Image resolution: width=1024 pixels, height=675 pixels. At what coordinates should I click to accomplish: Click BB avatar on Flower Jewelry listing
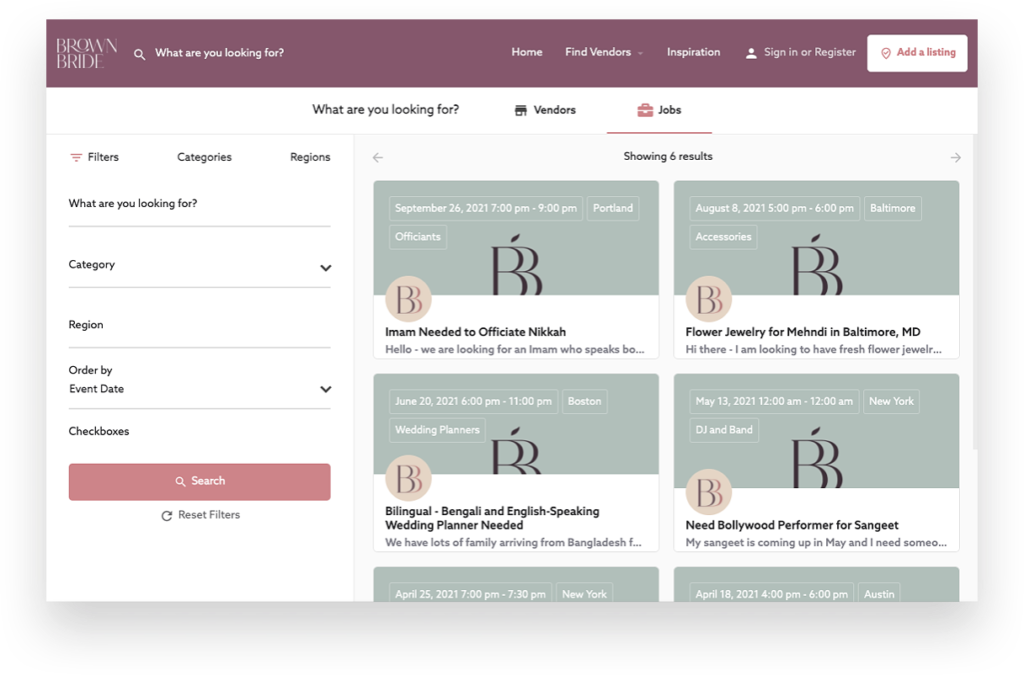point(709,299)
